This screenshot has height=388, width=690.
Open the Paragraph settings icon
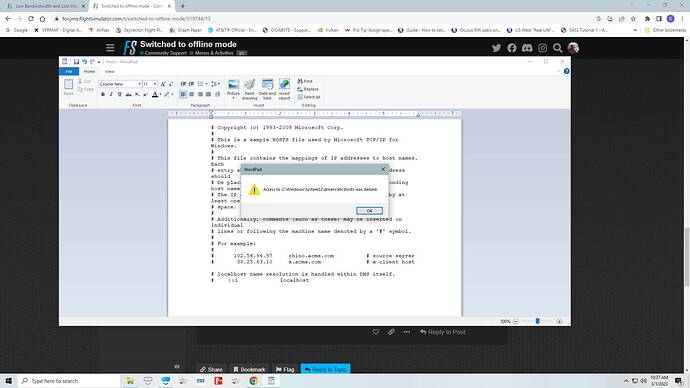[x=217, y=95]
